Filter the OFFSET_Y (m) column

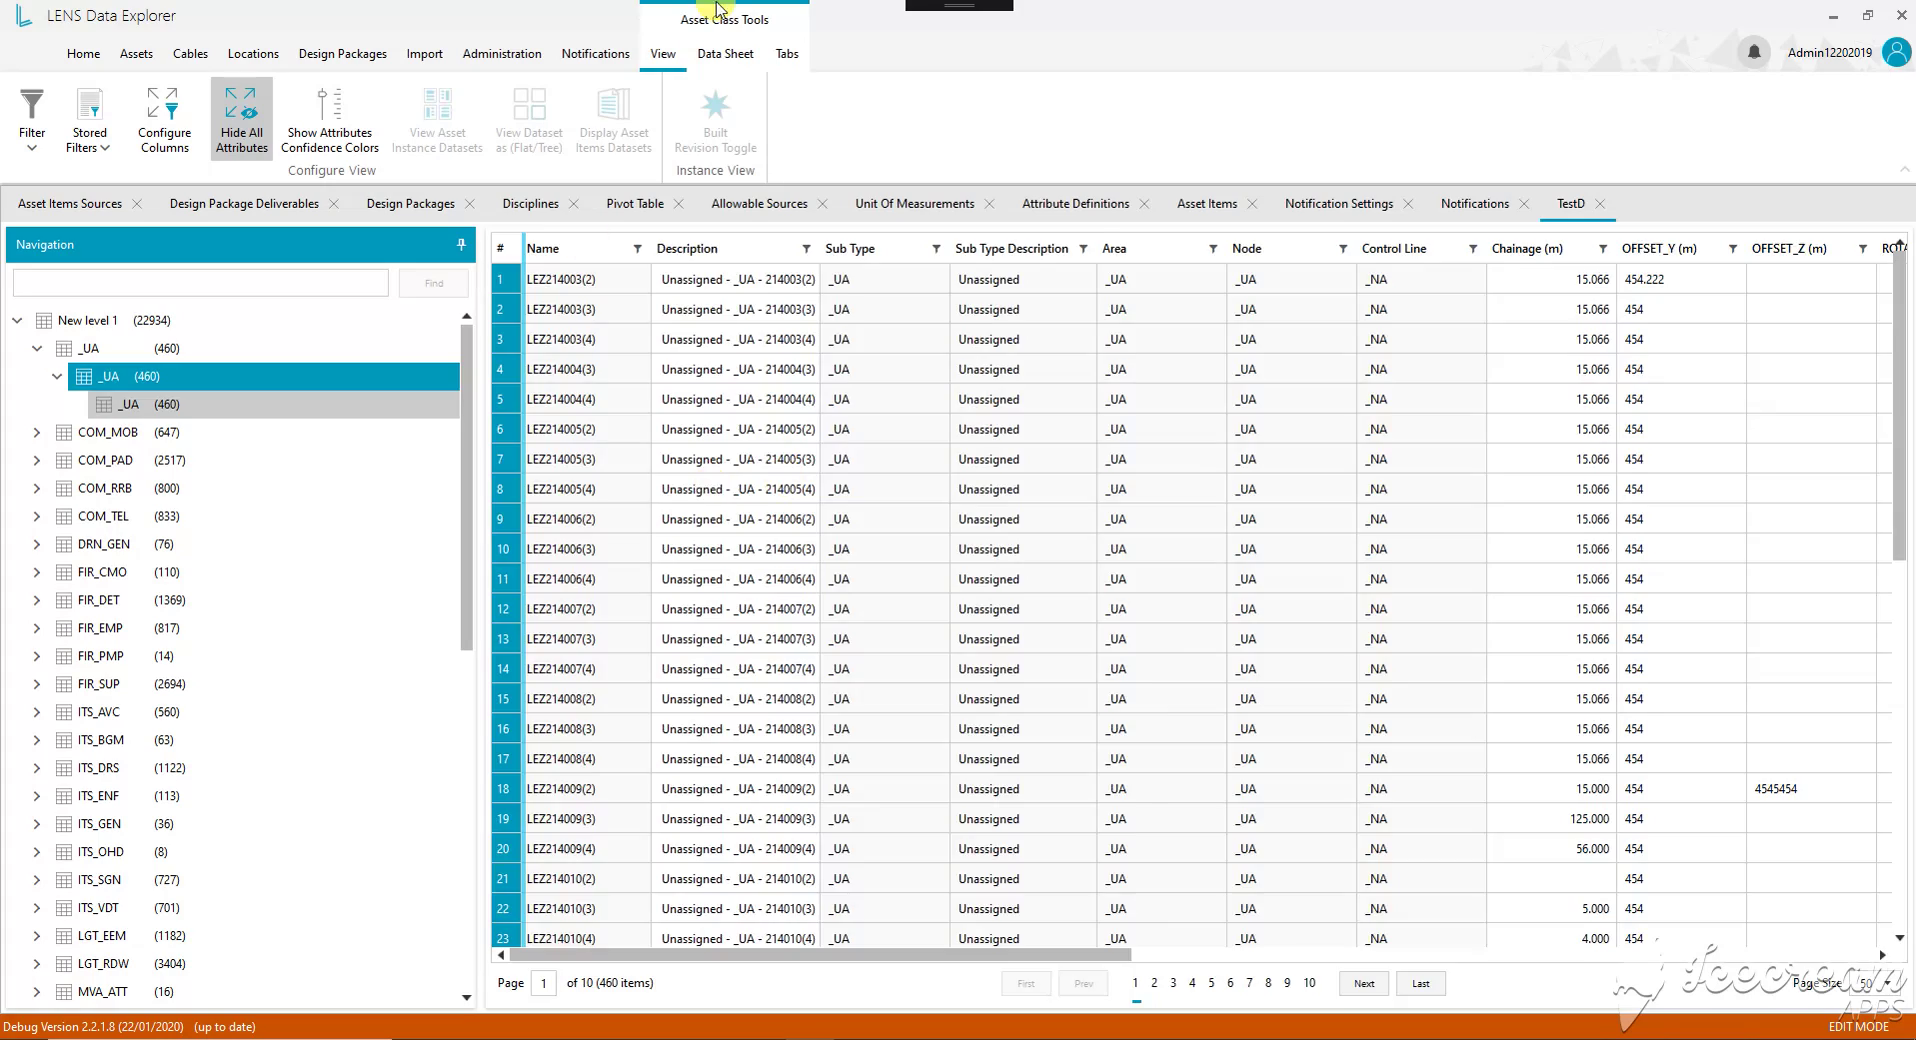coord(1733,249)
